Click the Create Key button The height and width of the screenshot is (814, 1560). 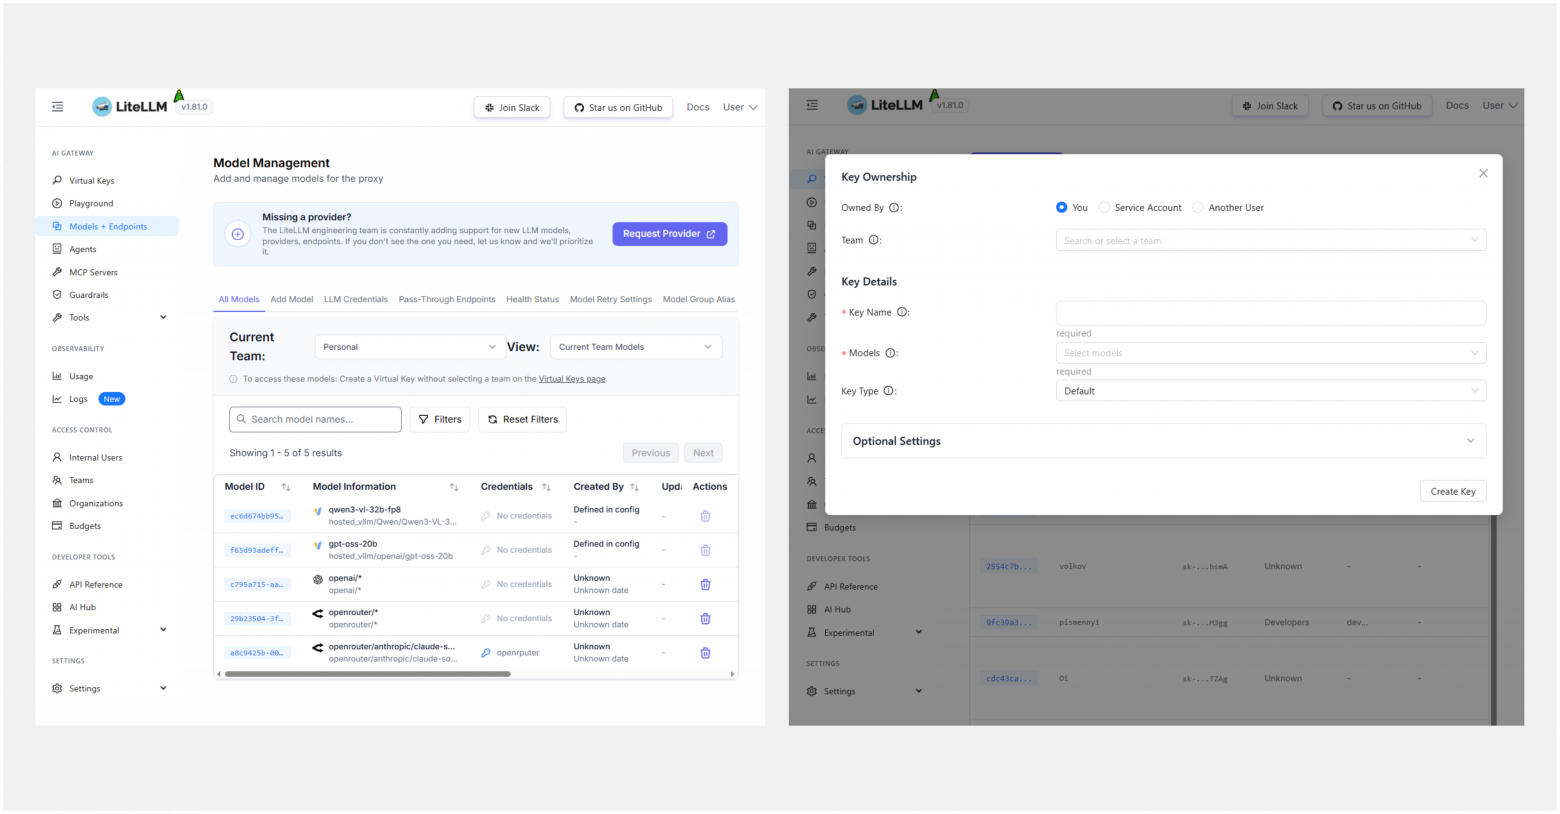[1453, 491]
